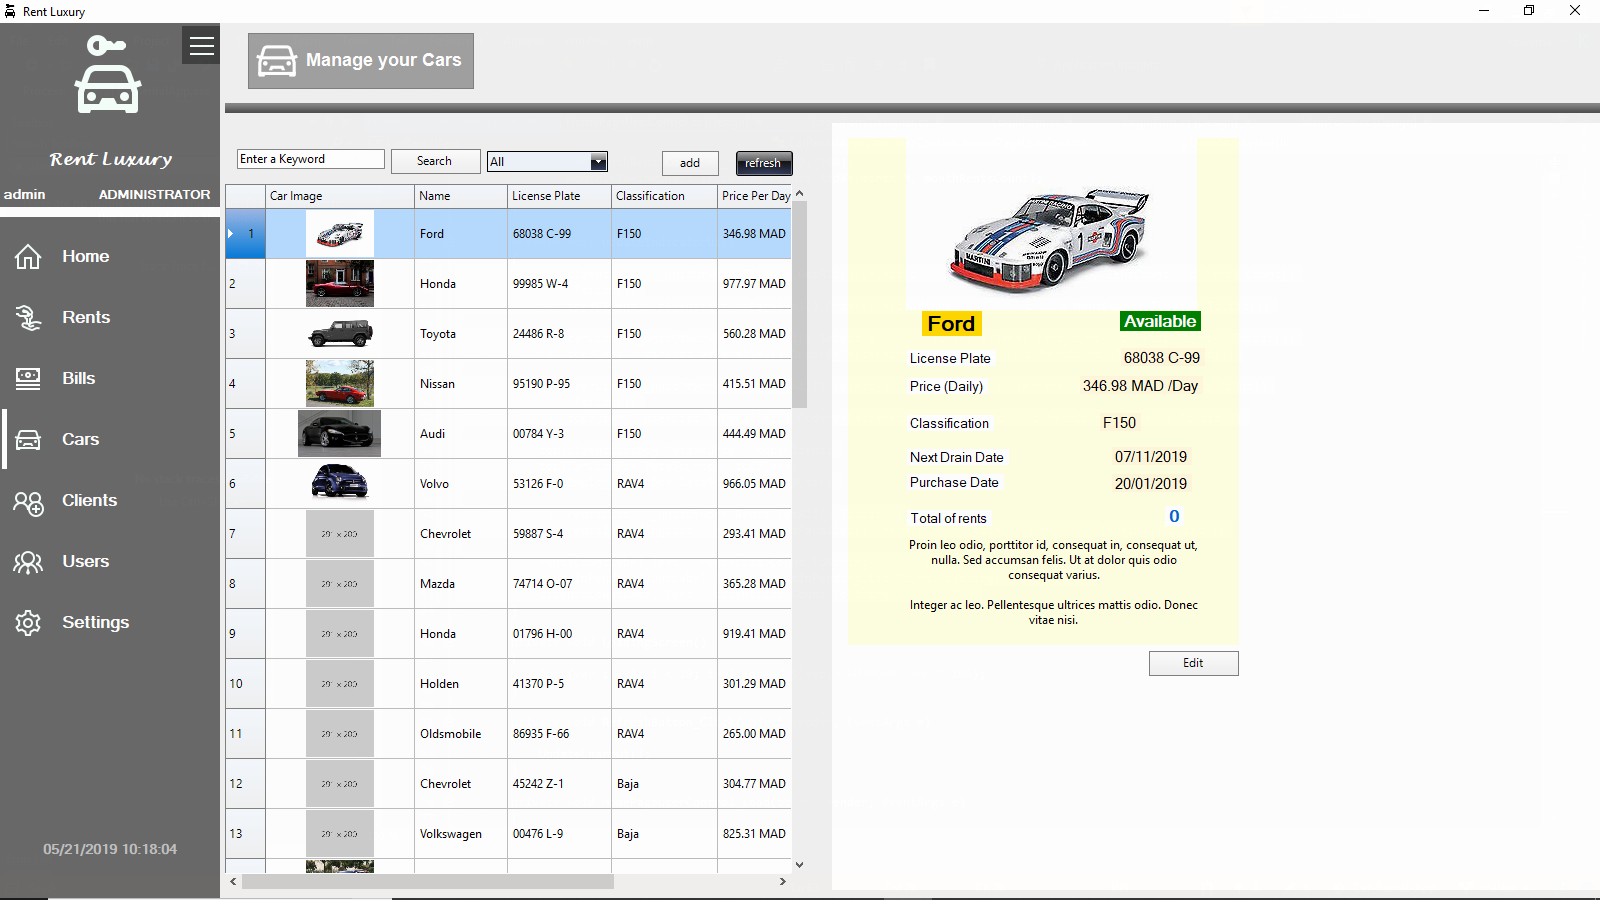Sort by the Classification column header
The width and height of the screenshot is (1600, 900).
click(664, 196)
